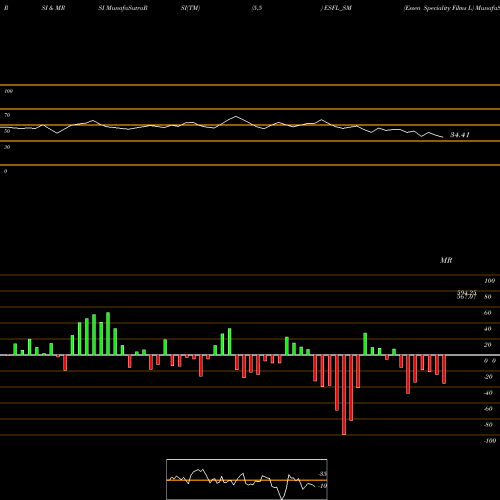Click the RSI axis label 70
The image size is (500, 500).
(x=7, y=115)
